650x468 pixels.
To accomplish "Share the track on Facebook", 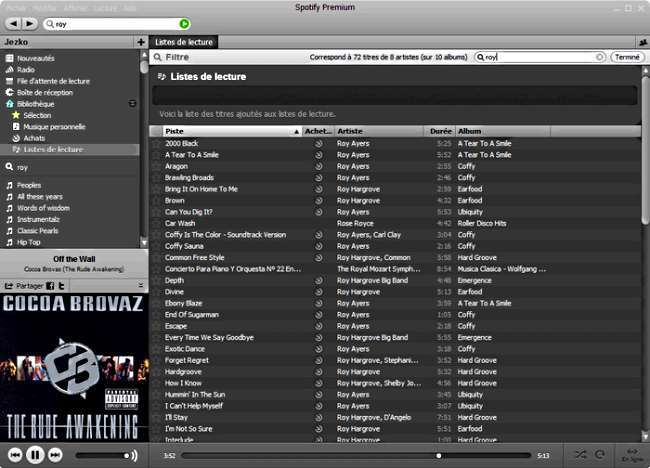I will [x=50, y=286].
